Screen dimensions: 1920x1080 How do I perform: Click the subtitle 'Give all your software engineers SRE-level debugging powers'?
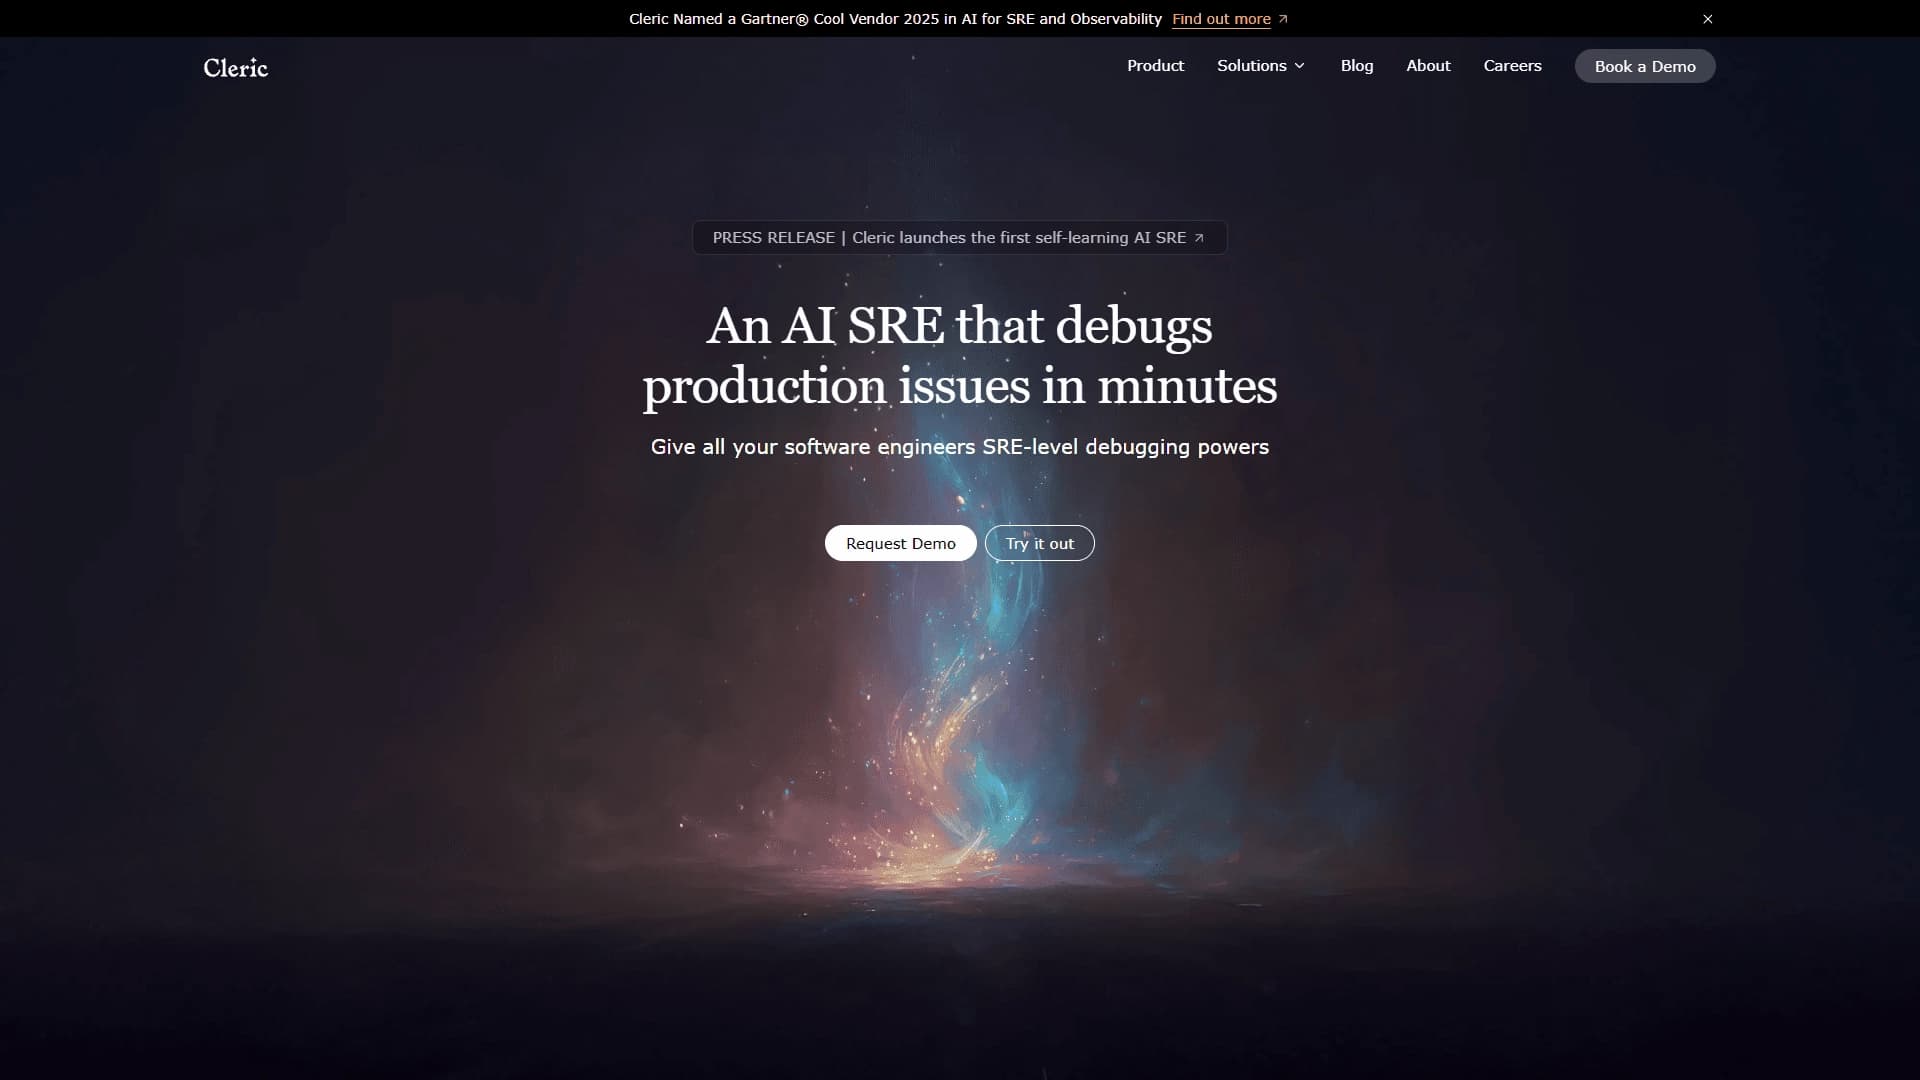(x=960, y=447)
